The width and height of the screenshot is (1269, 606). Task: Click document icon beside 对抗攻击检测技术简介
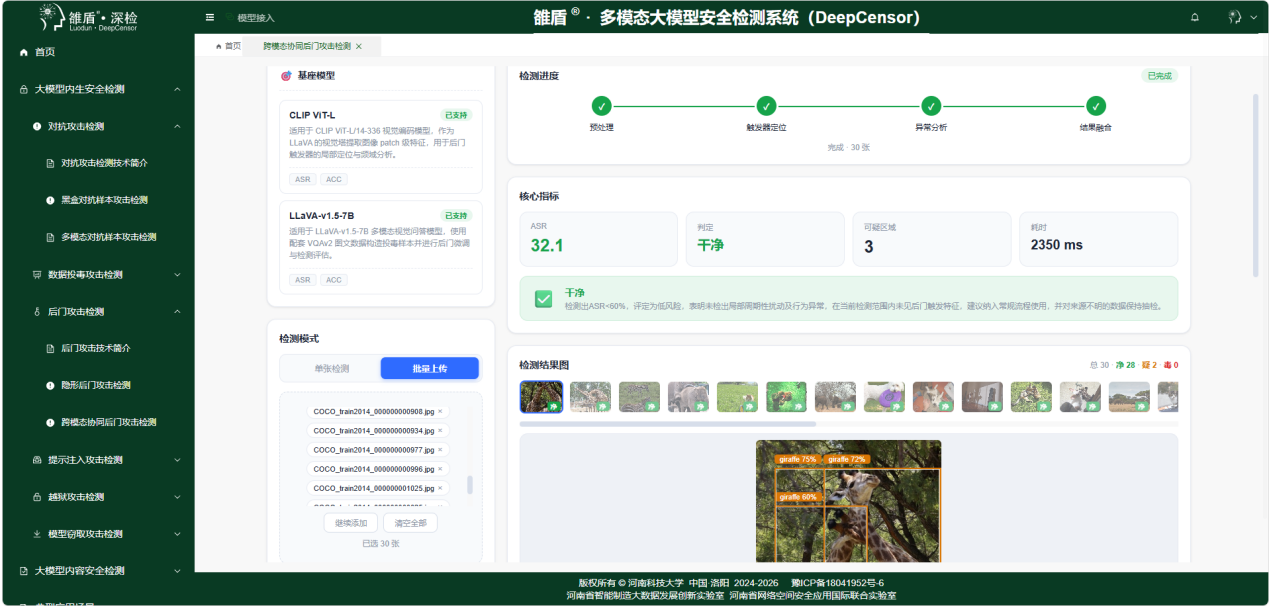pos(50,163)
